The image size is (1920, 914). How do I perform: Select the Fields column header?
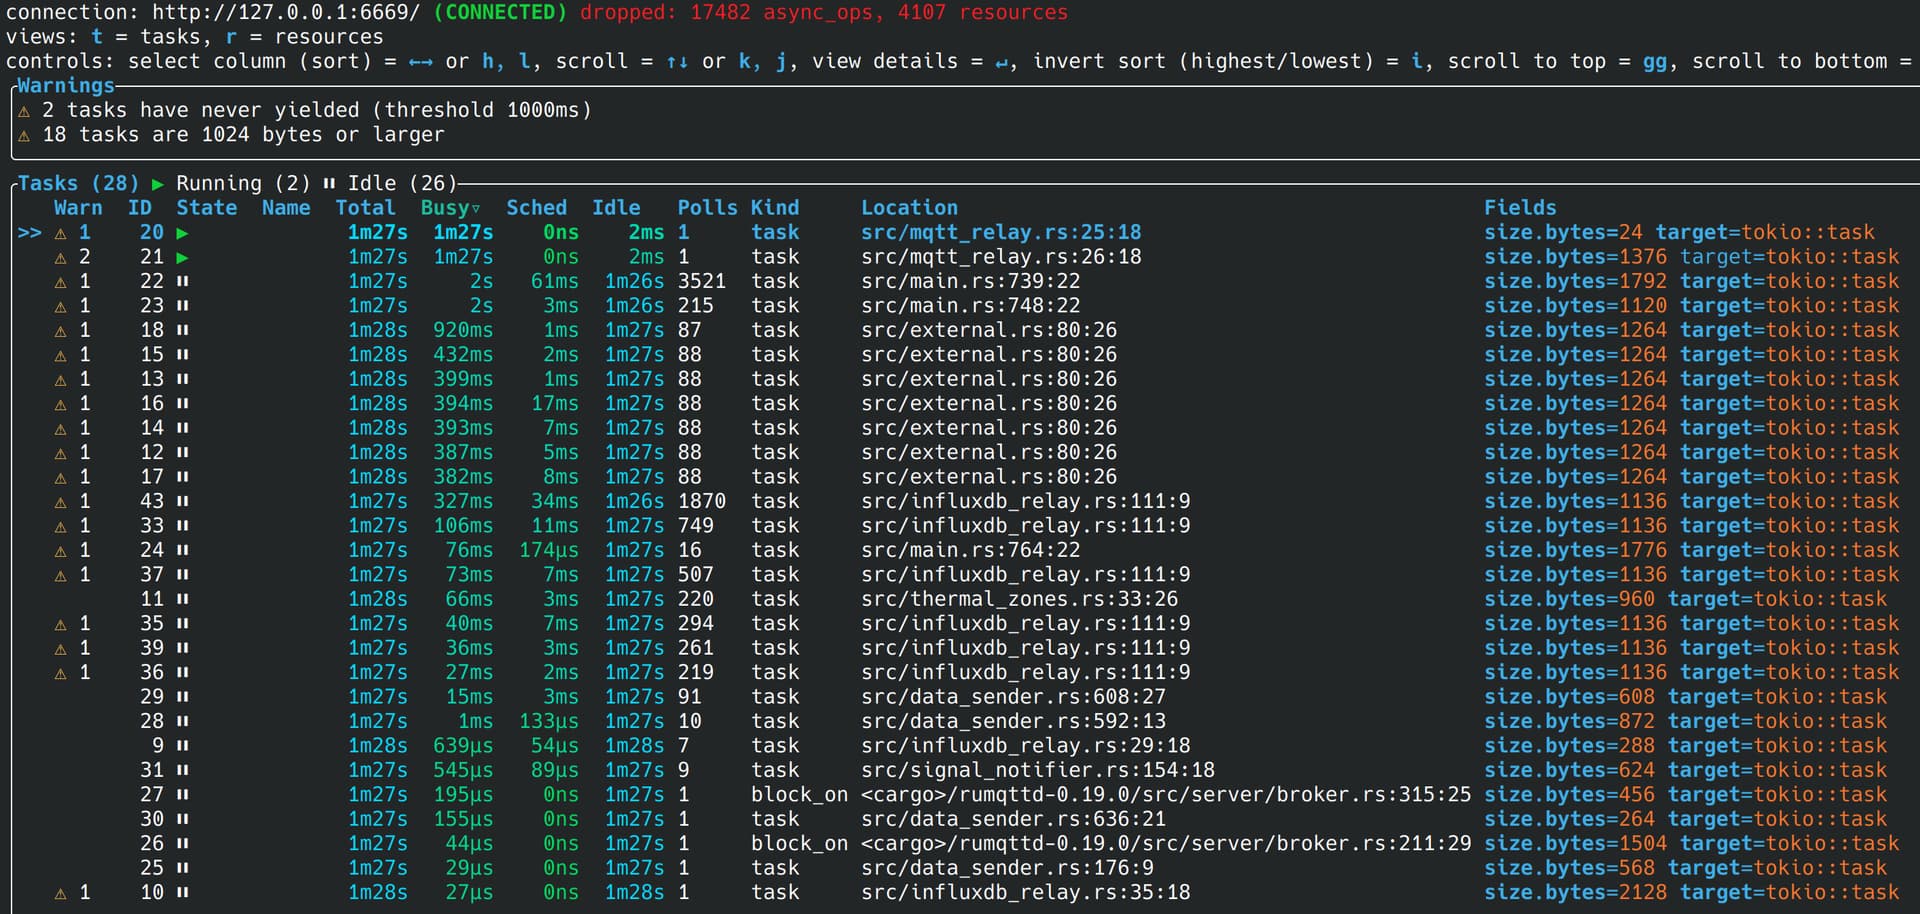[x=1520, y=208]
